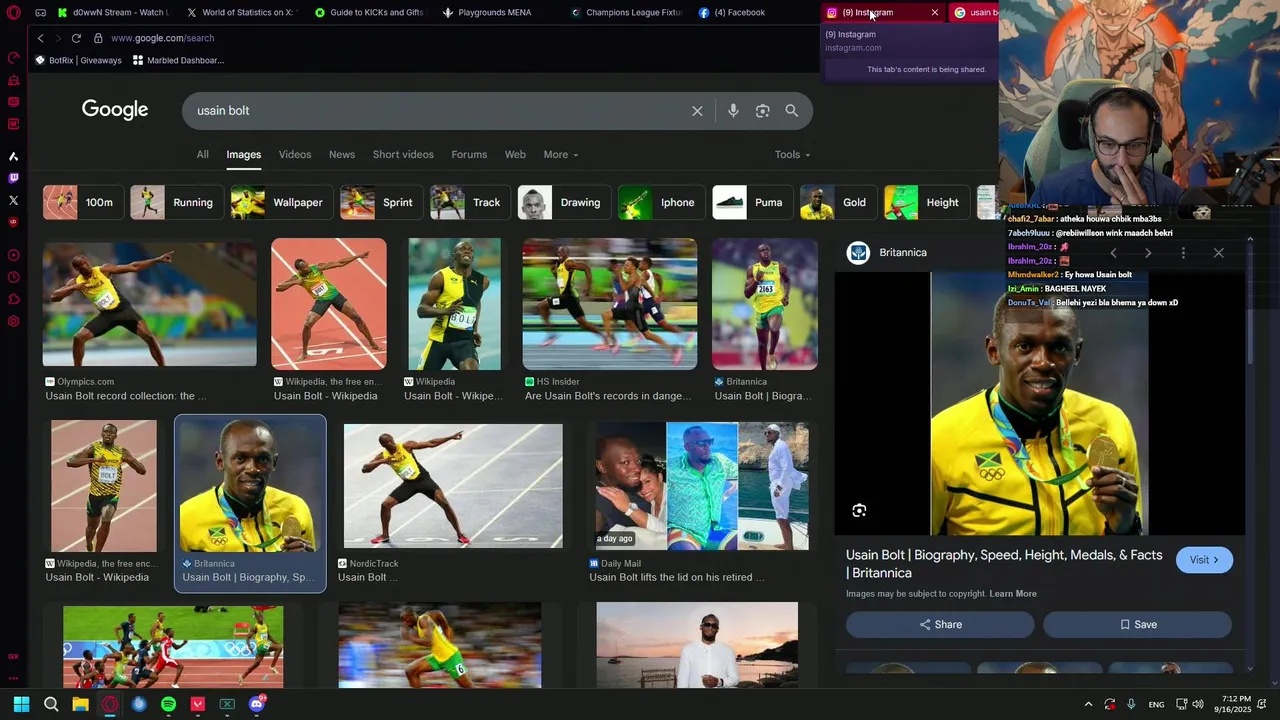Filter images by Wallpaper chip
1280x720 pixels.
tap(281, 203)
